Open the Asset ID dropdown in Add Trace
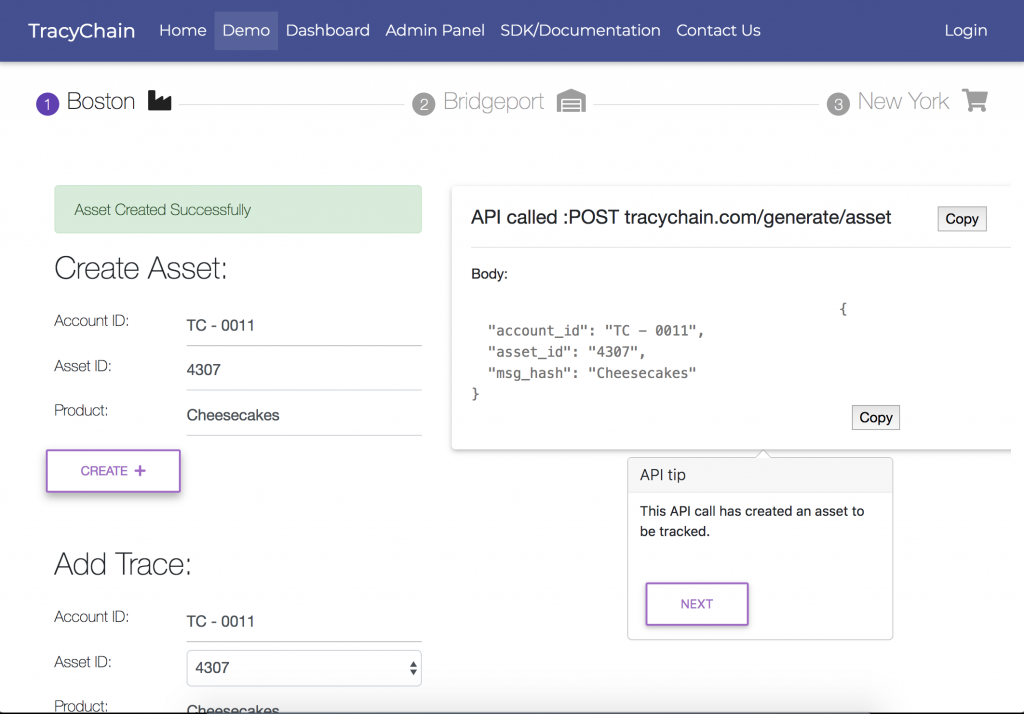The image size is (1024, 714). click(x=304, y=668)
